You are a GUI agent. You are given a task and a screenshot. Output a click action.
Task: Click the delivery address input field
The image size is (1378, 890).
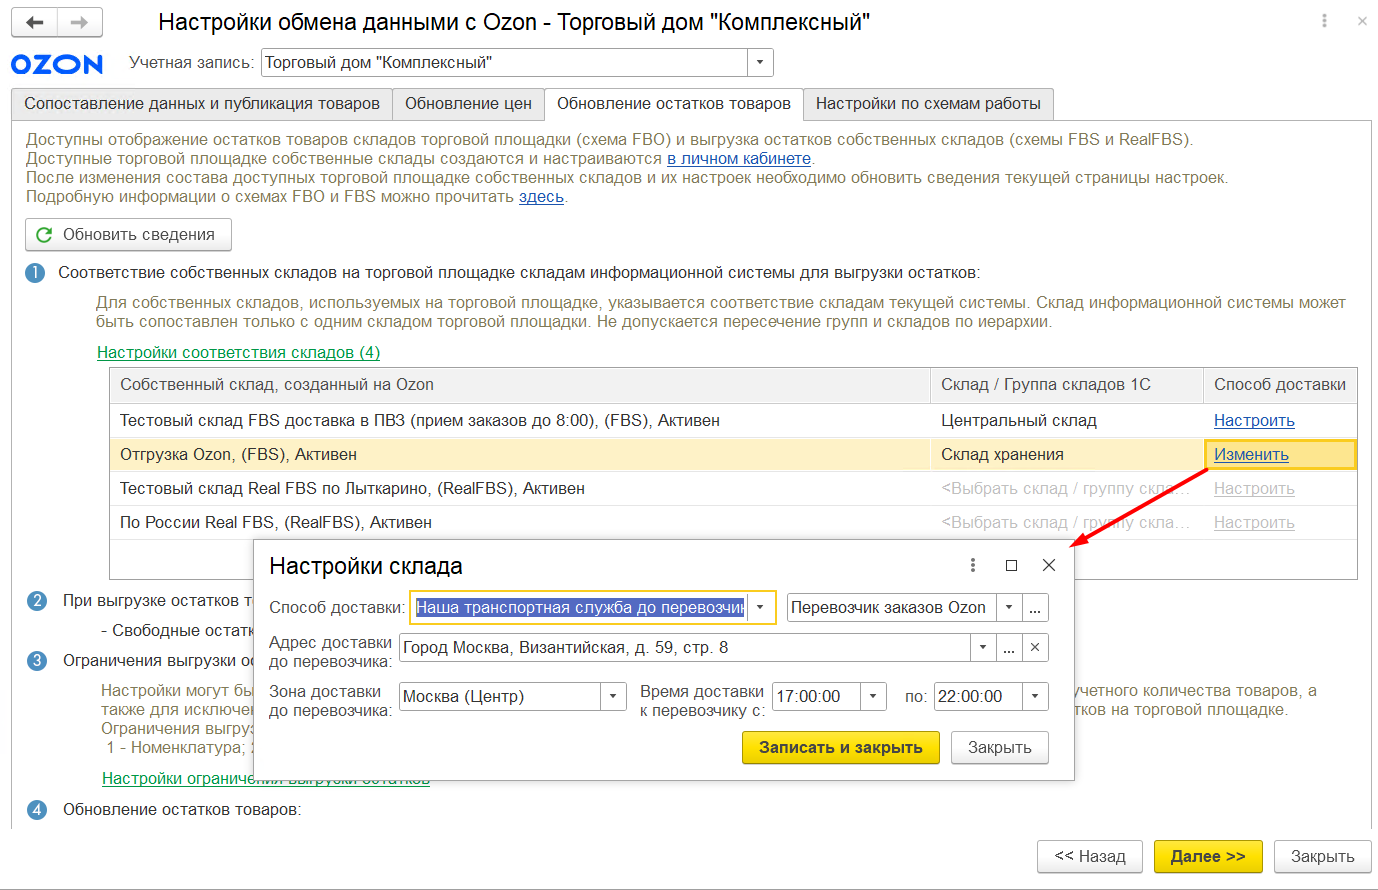point(685,648)
